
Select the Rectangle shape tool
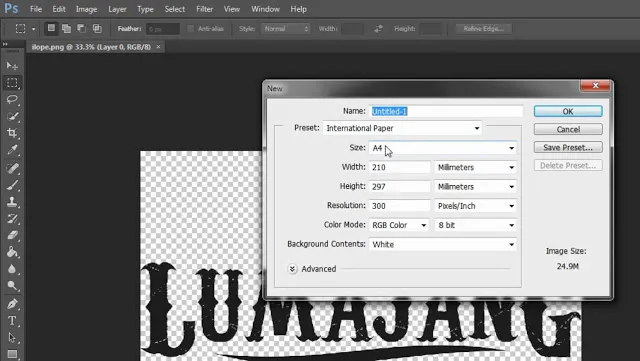point(12,354)
